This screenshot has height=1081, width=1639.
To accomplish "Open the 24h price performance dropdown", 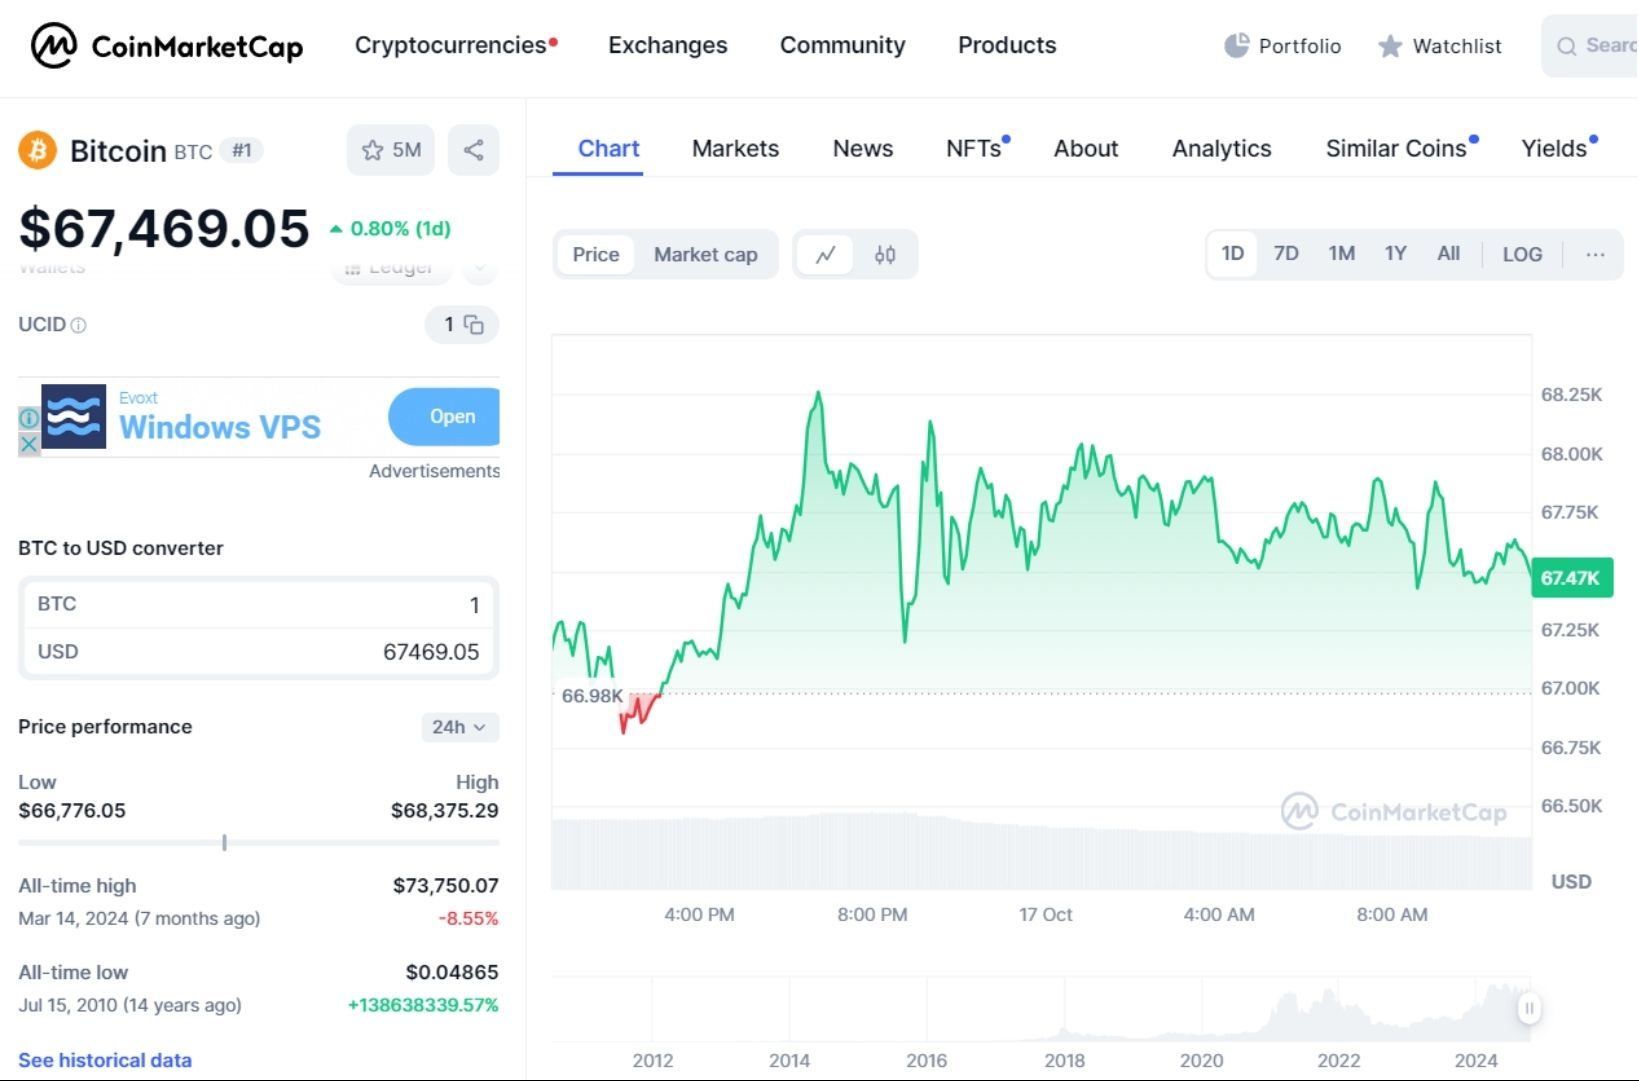I will coord(459,727).
